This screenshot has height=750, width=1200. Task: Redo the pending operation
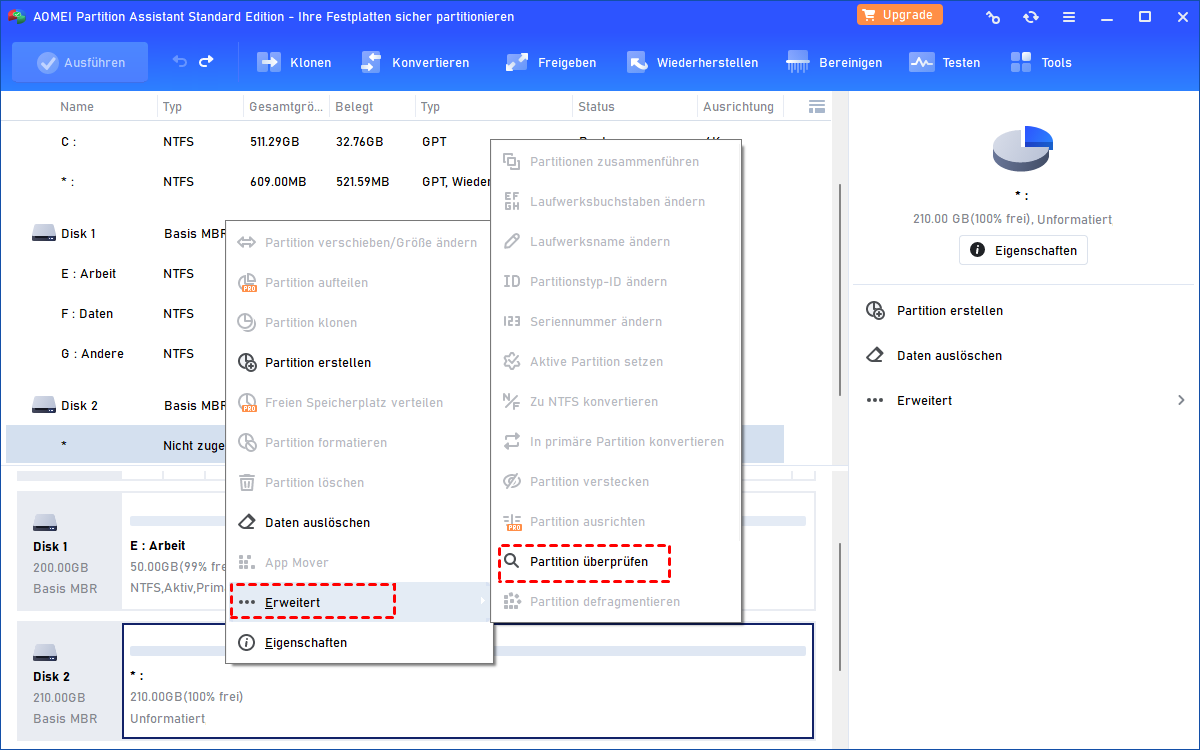pos(206,62)
